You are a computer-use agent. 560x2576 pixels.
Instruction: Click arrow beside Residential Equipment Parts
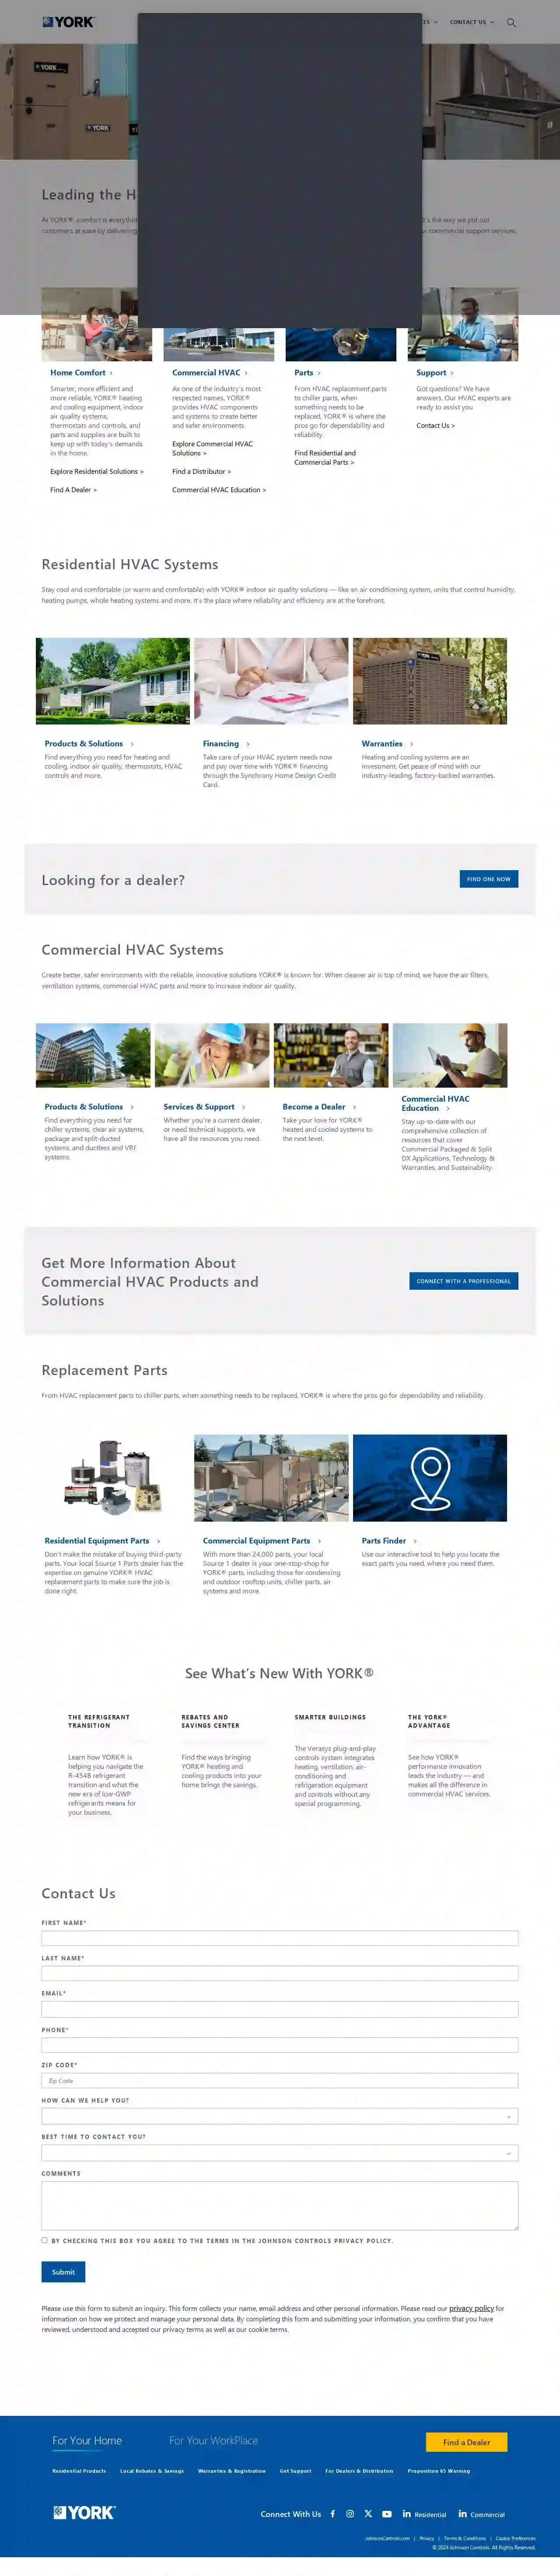[158, 1541]
